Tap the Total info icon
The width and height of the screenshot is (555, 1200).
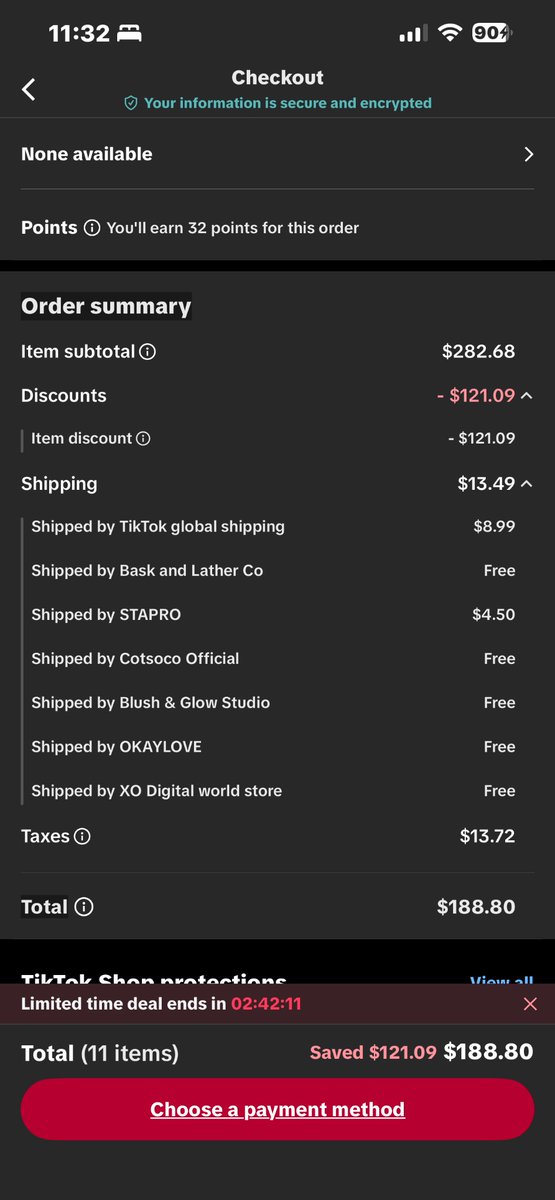(x=85, y=907)
